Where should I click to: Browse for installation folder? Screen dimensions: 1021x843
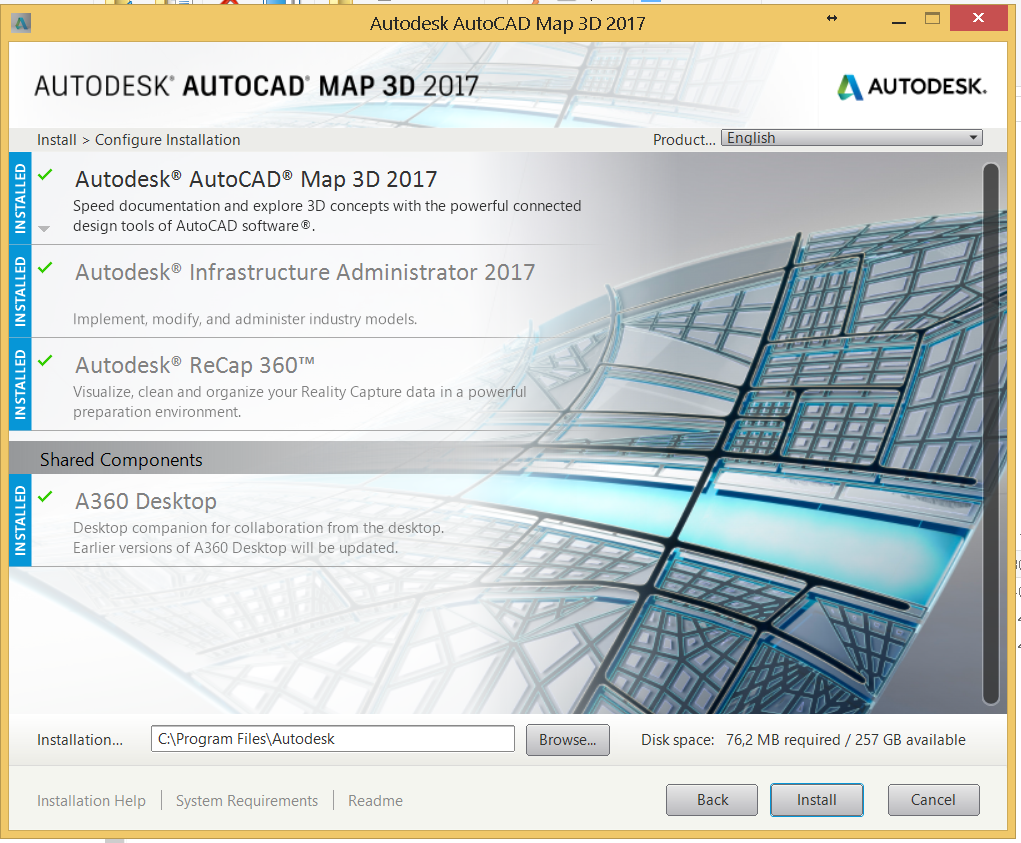(567, 740)
